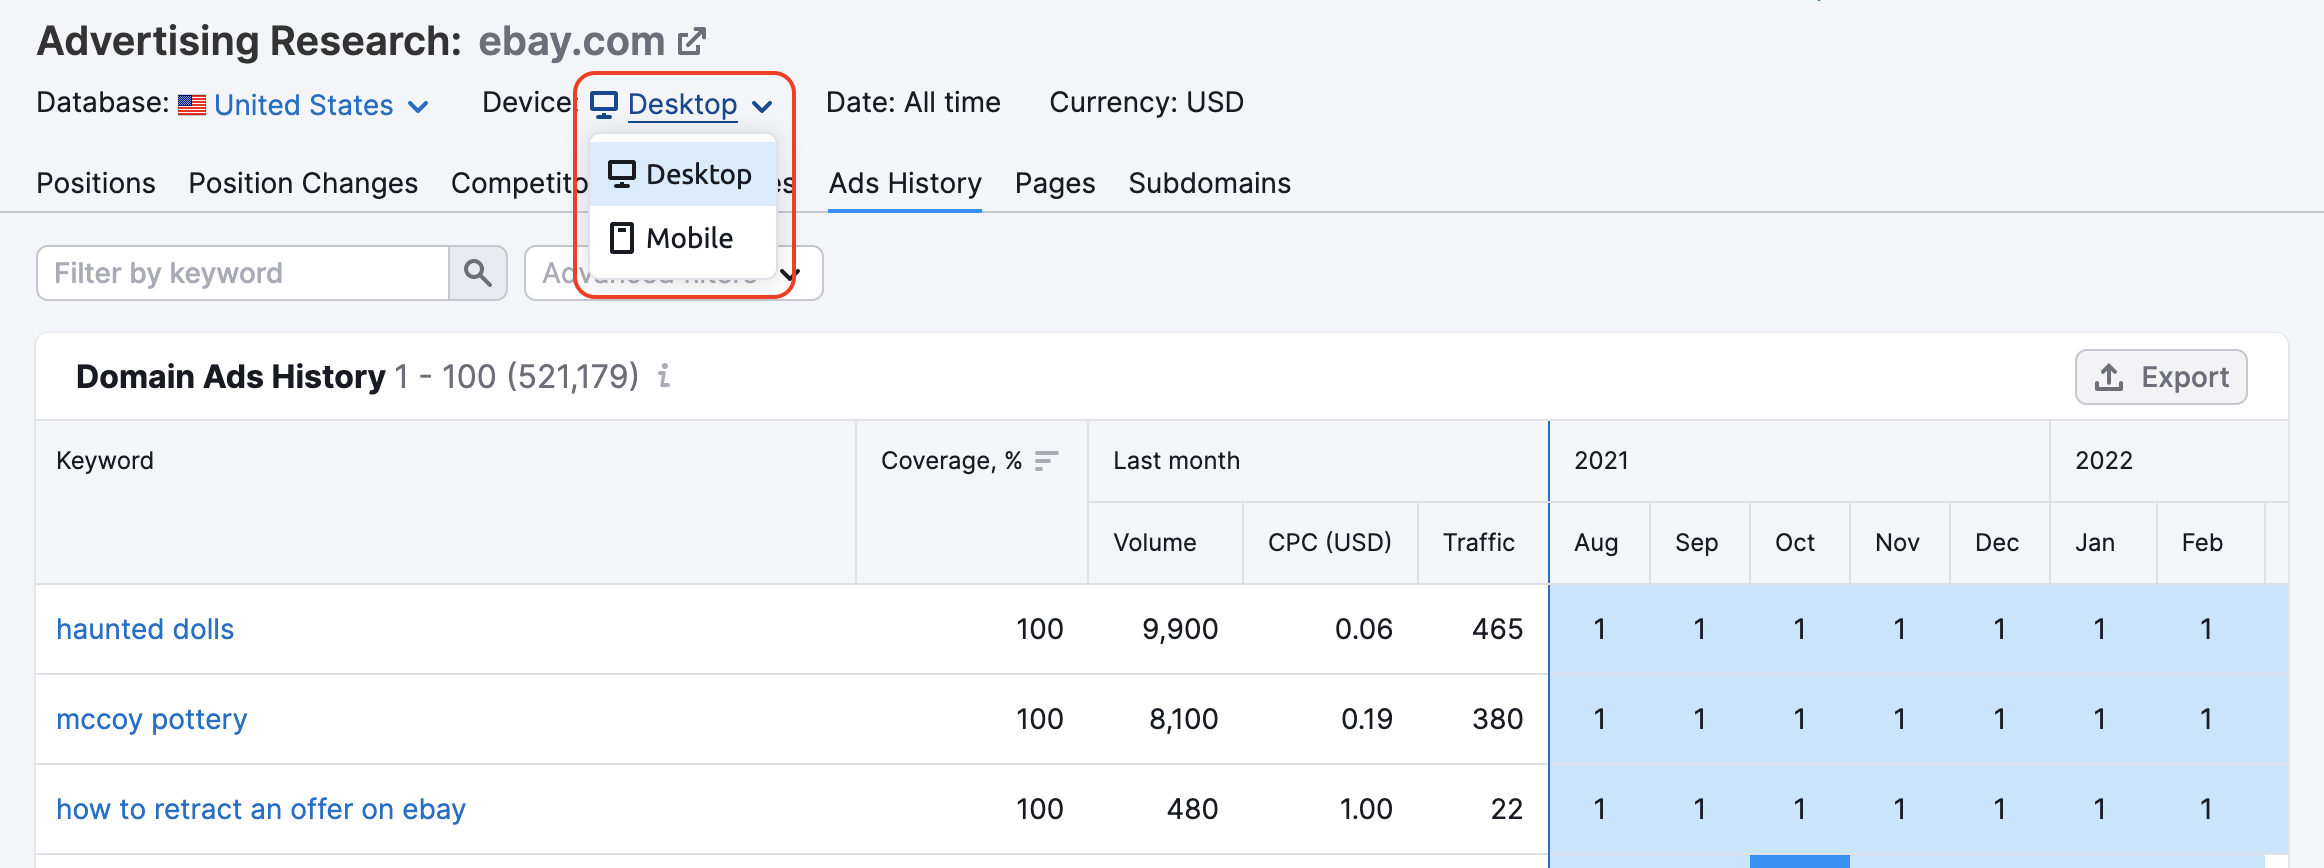Go to the Pages tab
2324x868 pixels.
click(1055, 183)
